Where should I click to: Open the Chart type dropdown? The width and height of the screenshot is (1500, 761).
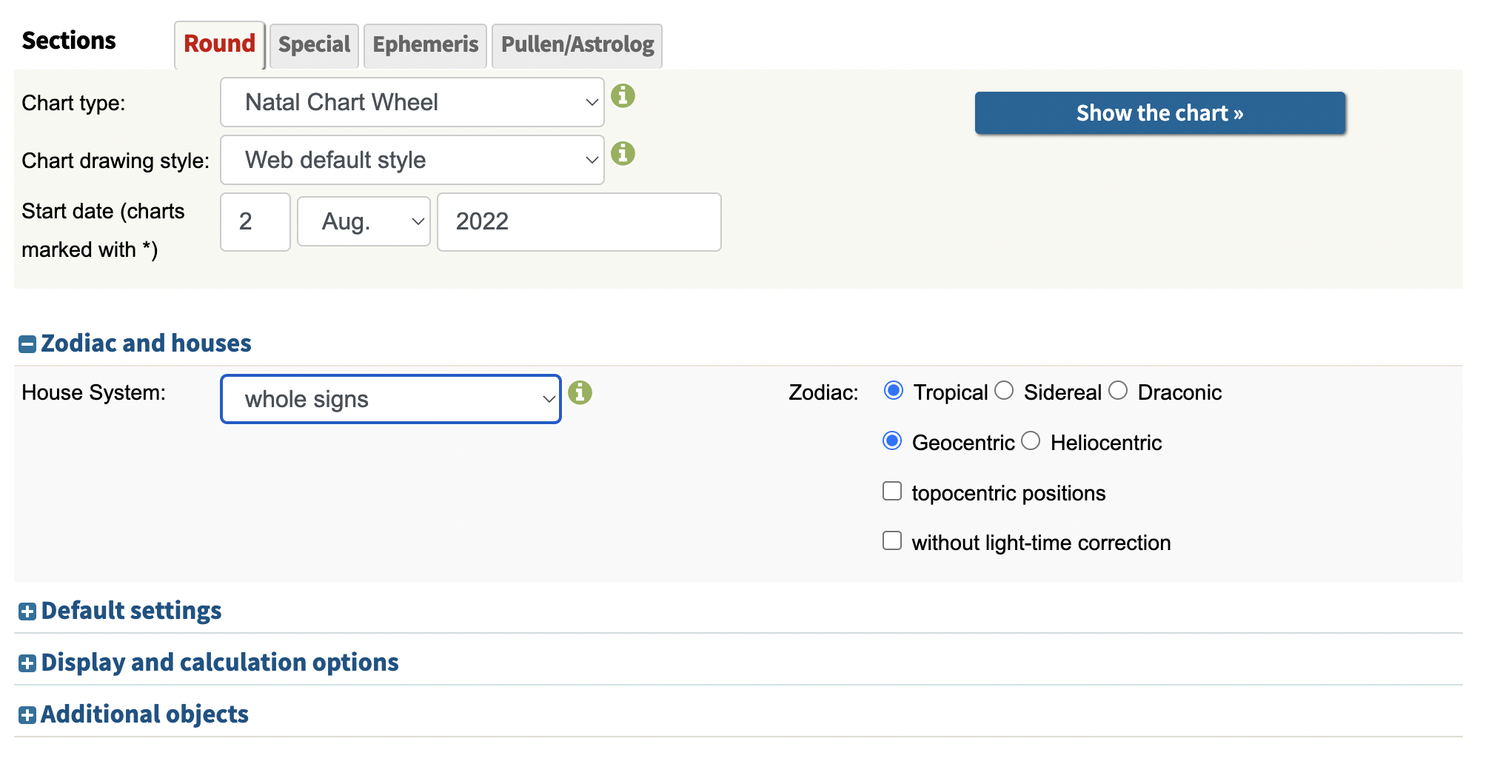[412, 102]
